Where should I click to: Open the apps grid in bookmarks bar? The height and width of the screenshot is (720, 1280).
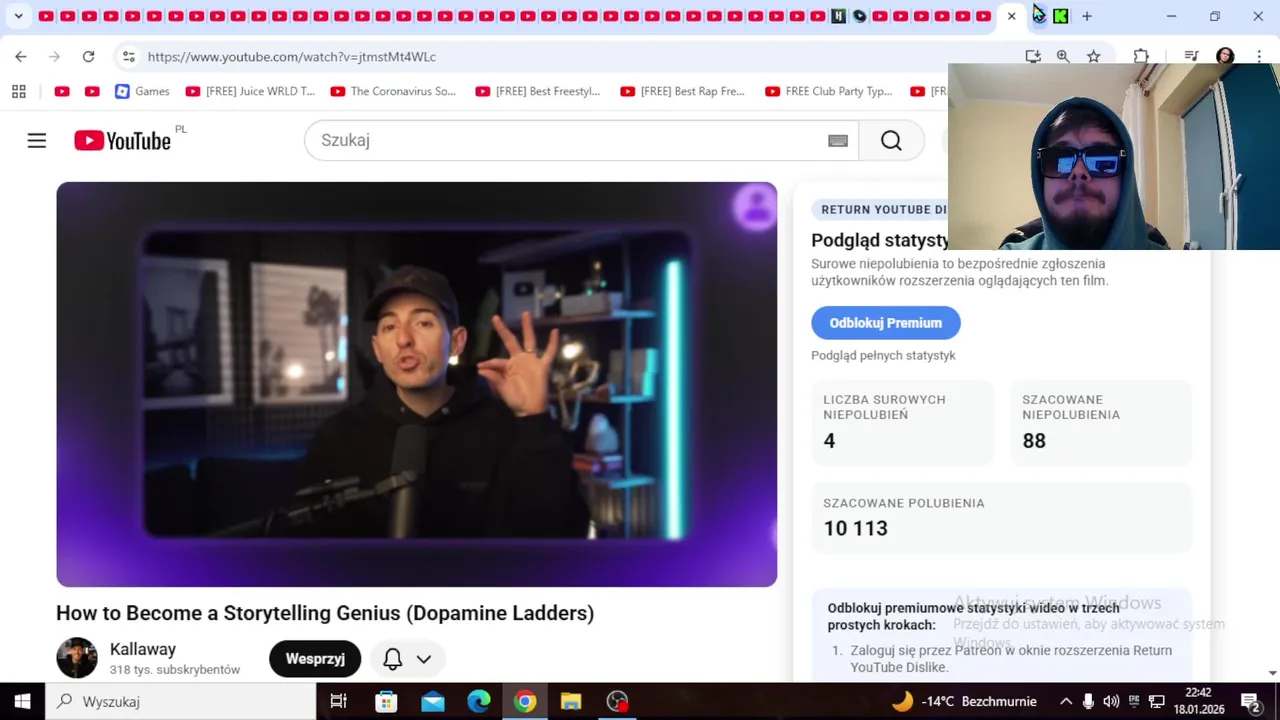[x=19, y=91]
